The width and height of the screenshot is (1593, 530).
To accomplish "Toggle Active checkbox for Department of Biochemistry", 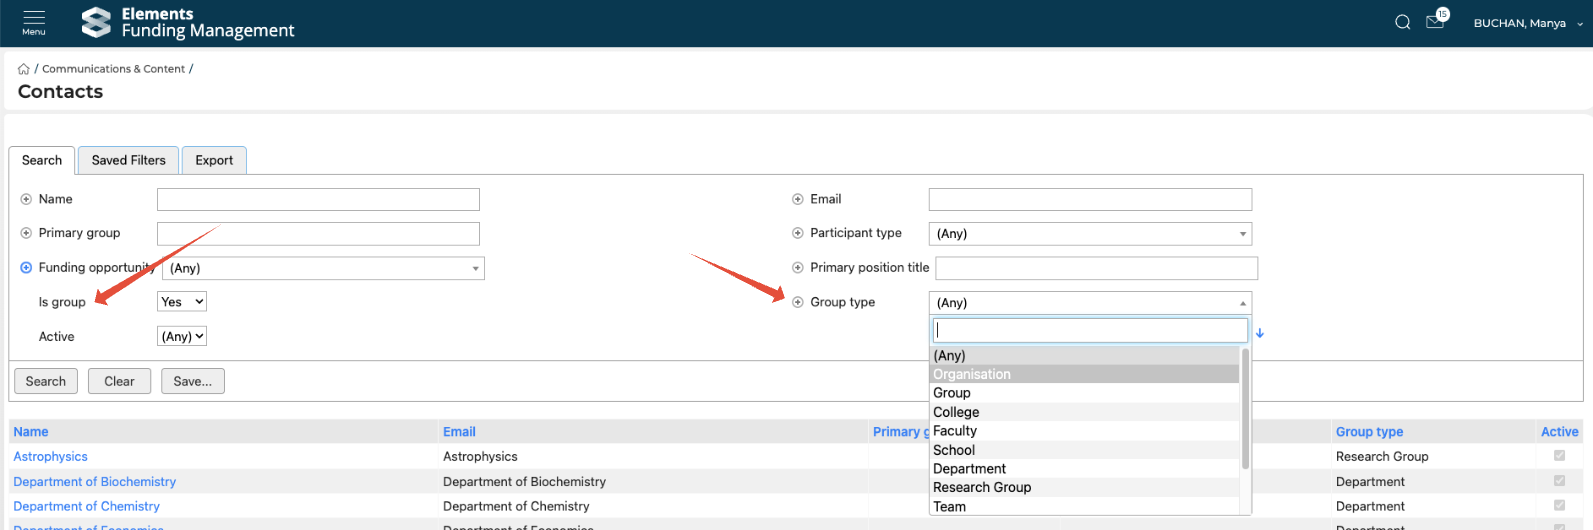I will (x=1559, y=481).
